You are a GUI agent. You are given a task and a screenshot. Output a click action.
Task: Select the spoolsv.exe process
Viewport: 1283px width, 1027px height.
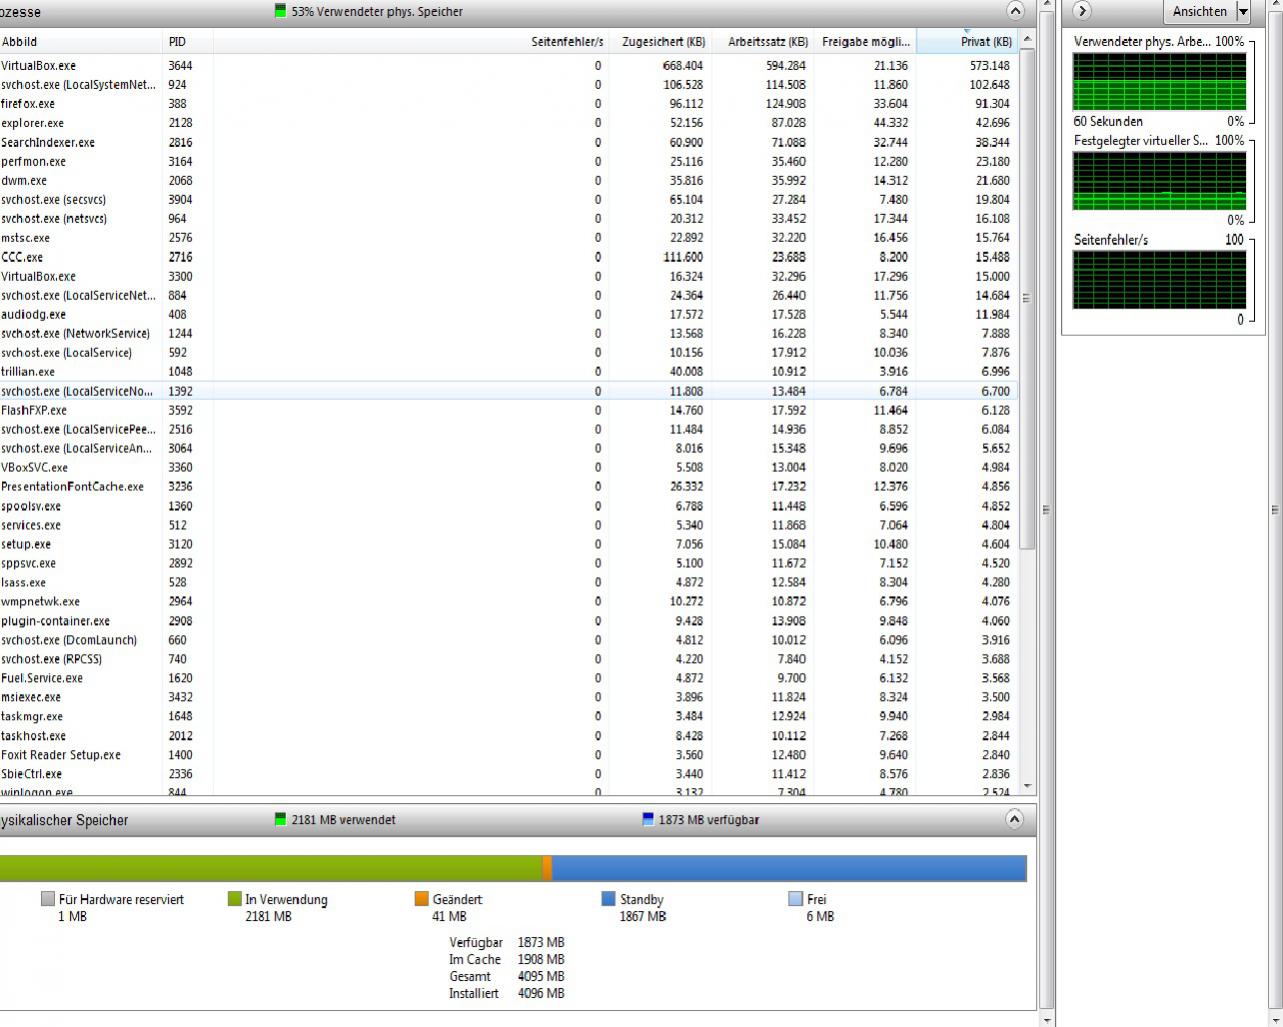tap(509, 506)
